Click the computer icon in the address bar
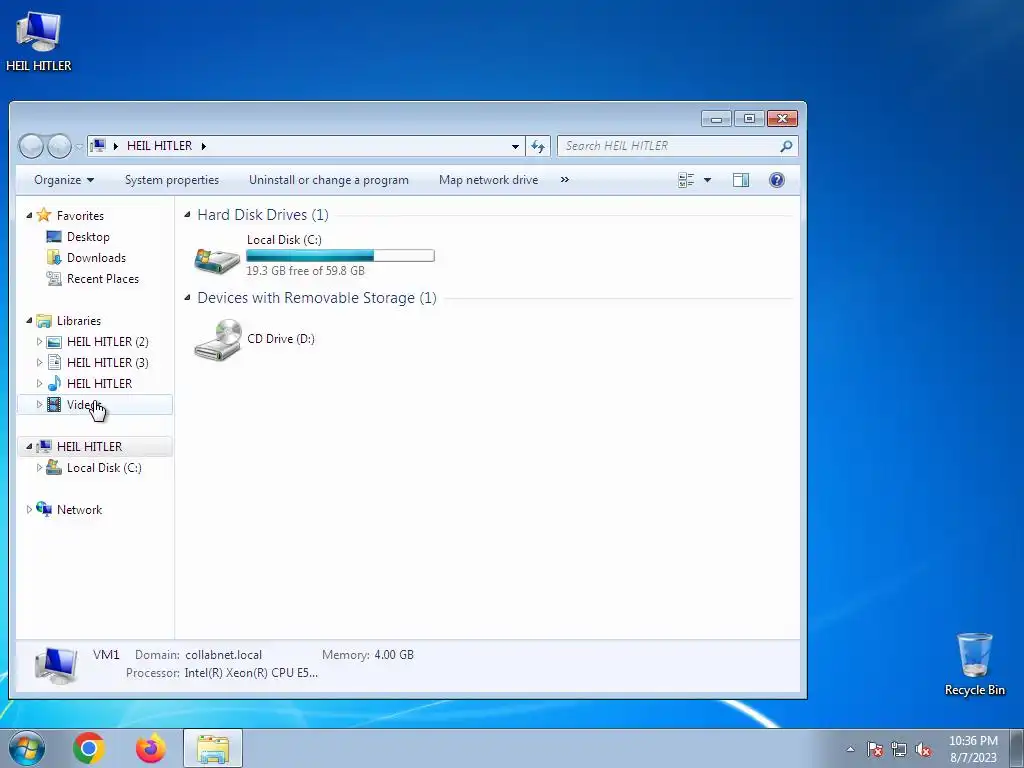 (x=98, y=146)
